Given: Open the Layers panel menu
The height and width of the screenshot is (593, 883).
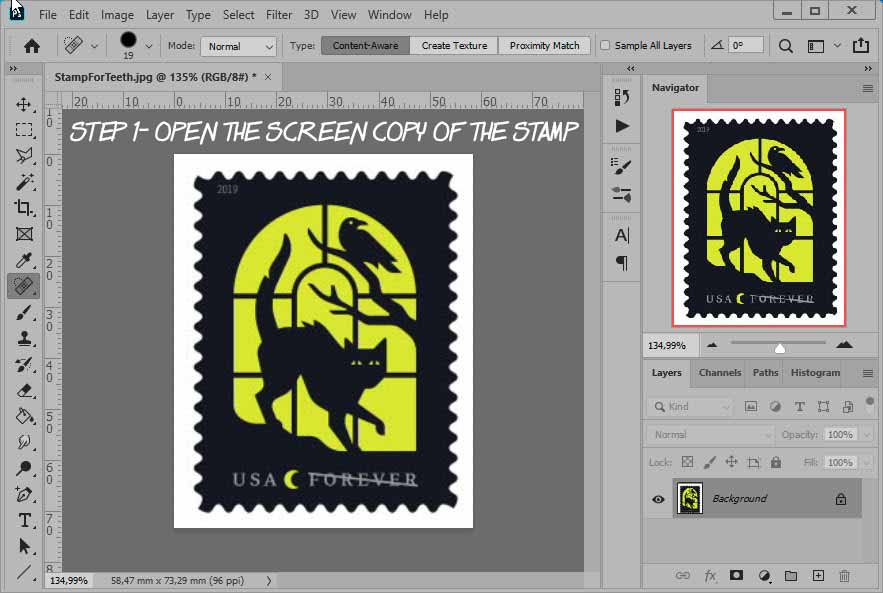Looking at the screenshot, I should tap(868, 373).
